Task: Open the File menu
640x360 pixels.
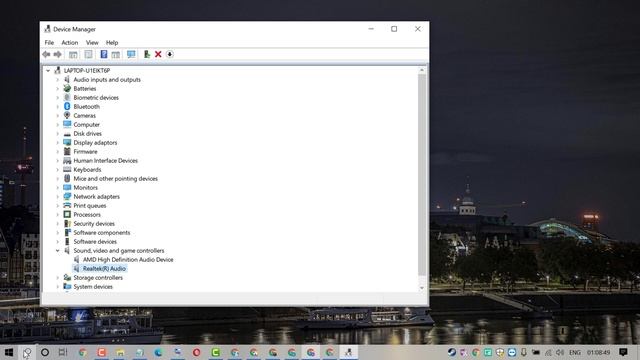Action: coord(49,42)
